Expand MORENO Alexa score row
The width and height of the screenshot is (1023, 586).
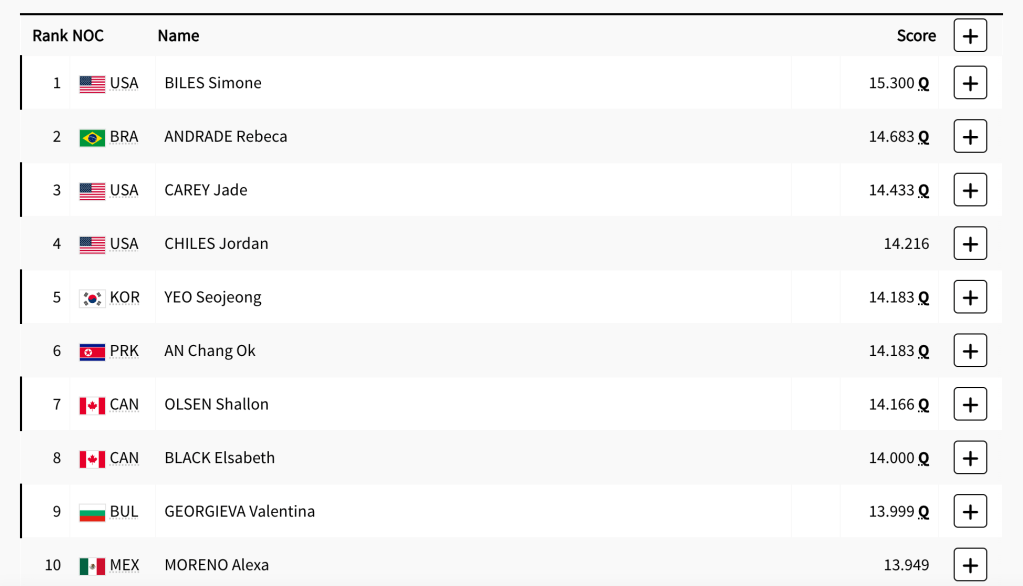click(x=970, y=565)
